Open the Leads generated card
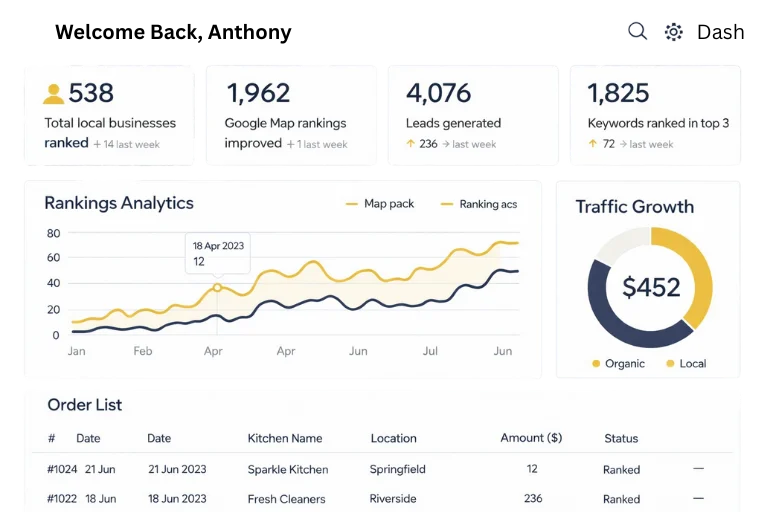Image resolution: width=768 pixels, height=512 pixels. click(473, 116)
